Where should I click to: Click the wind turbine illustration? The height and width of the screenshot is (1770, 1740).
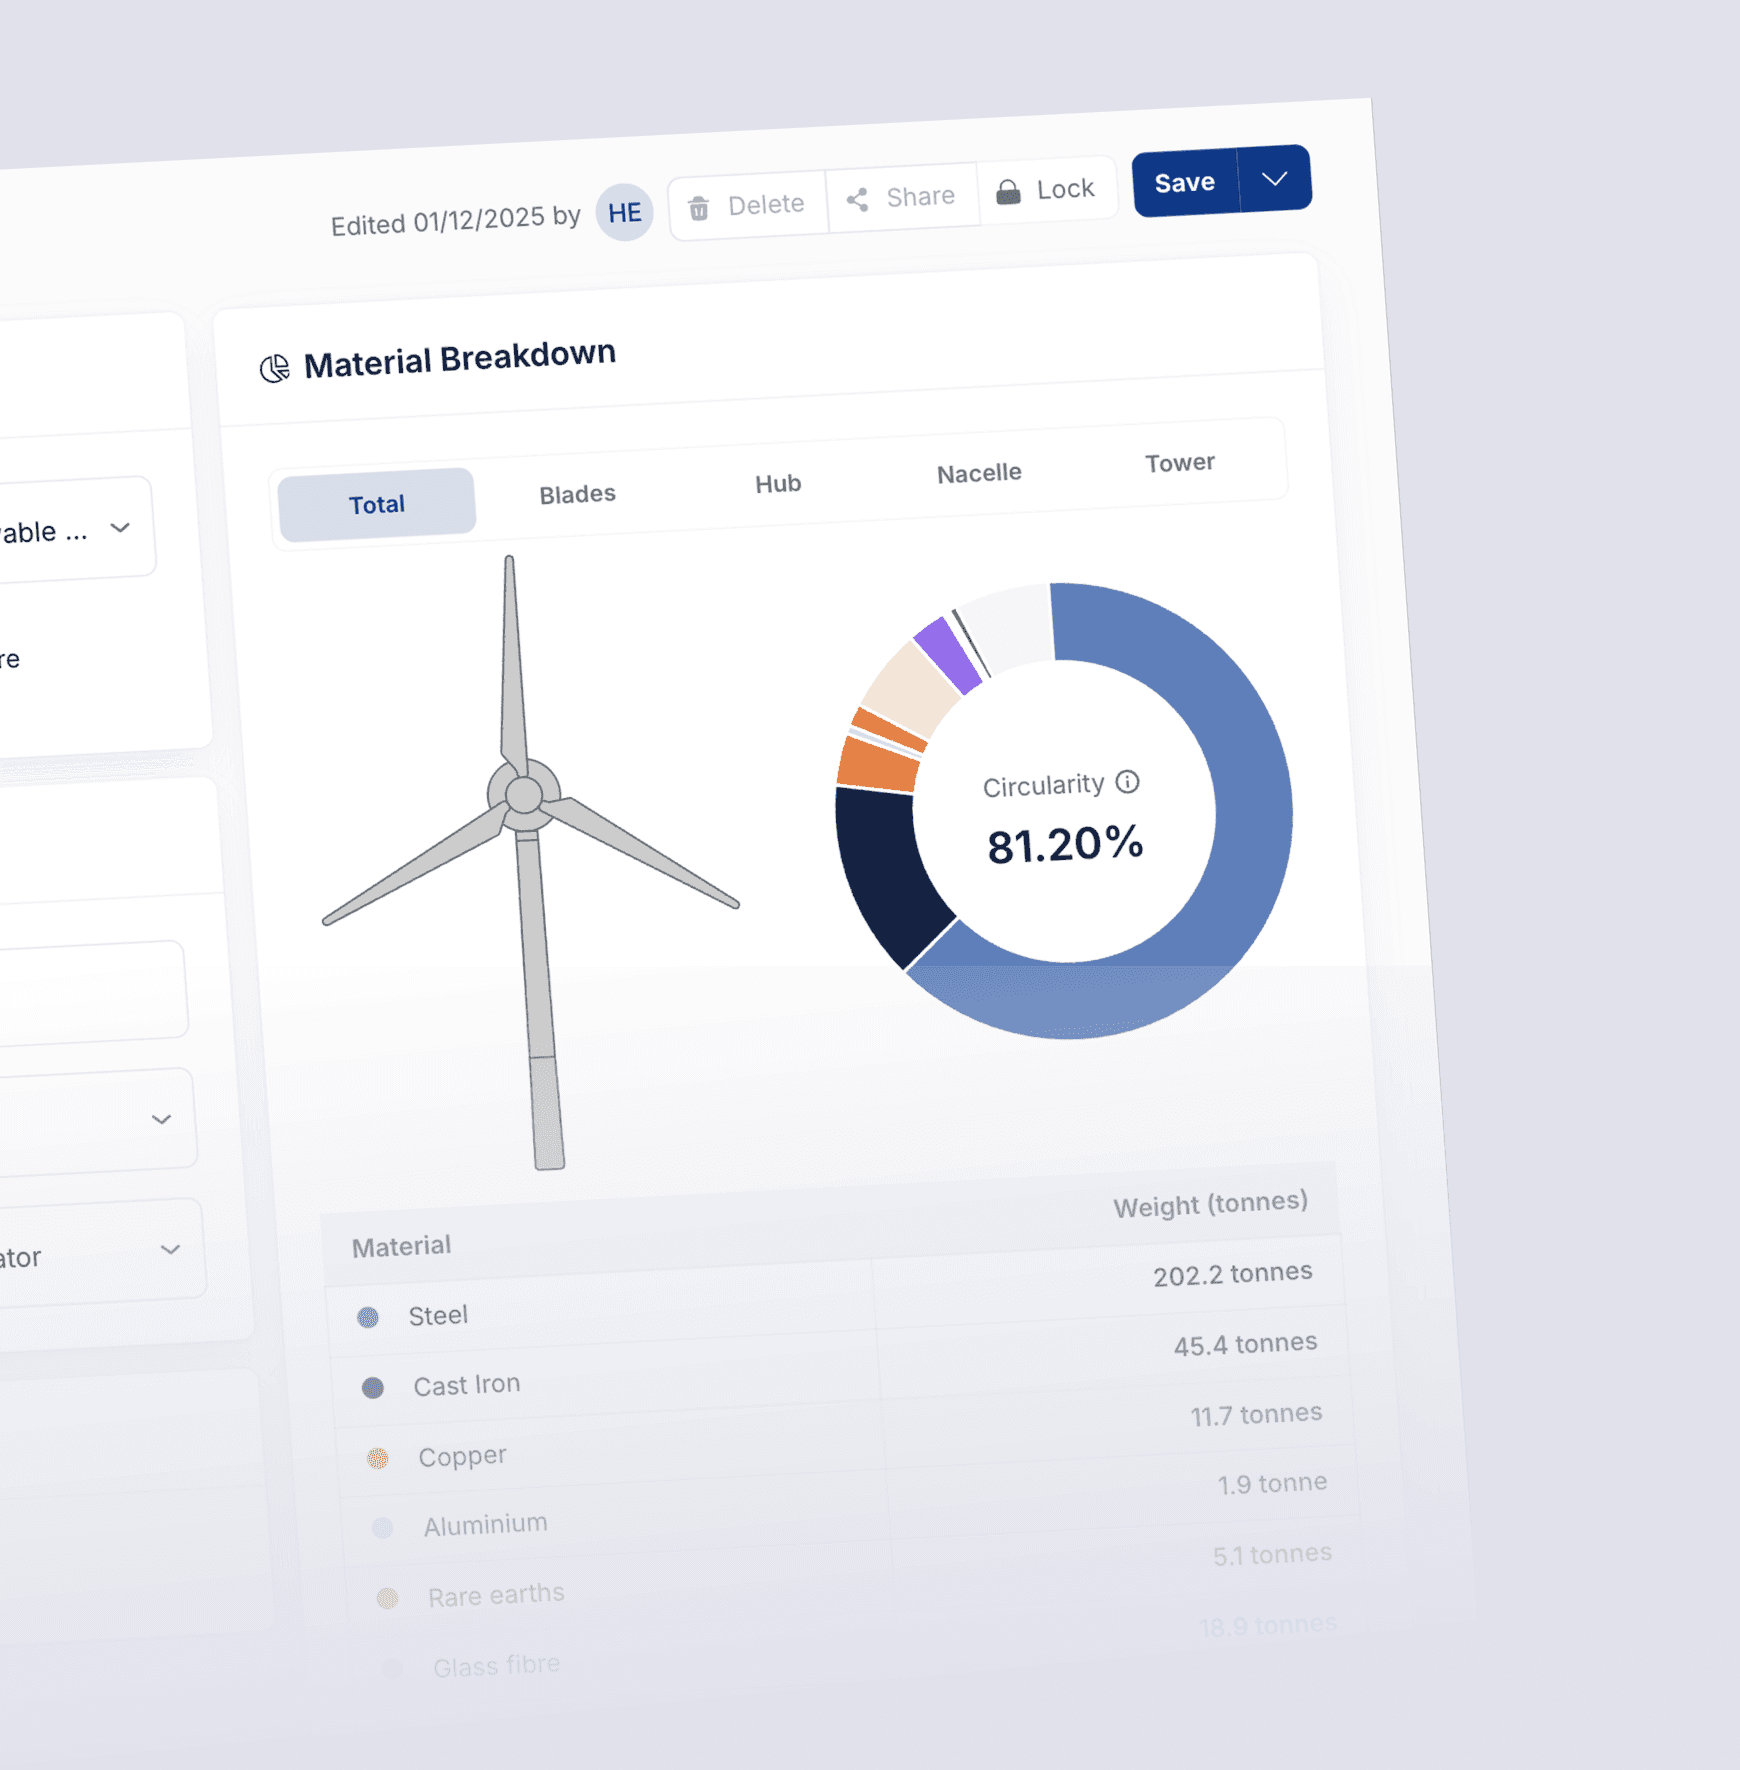(x=530, y=862)
